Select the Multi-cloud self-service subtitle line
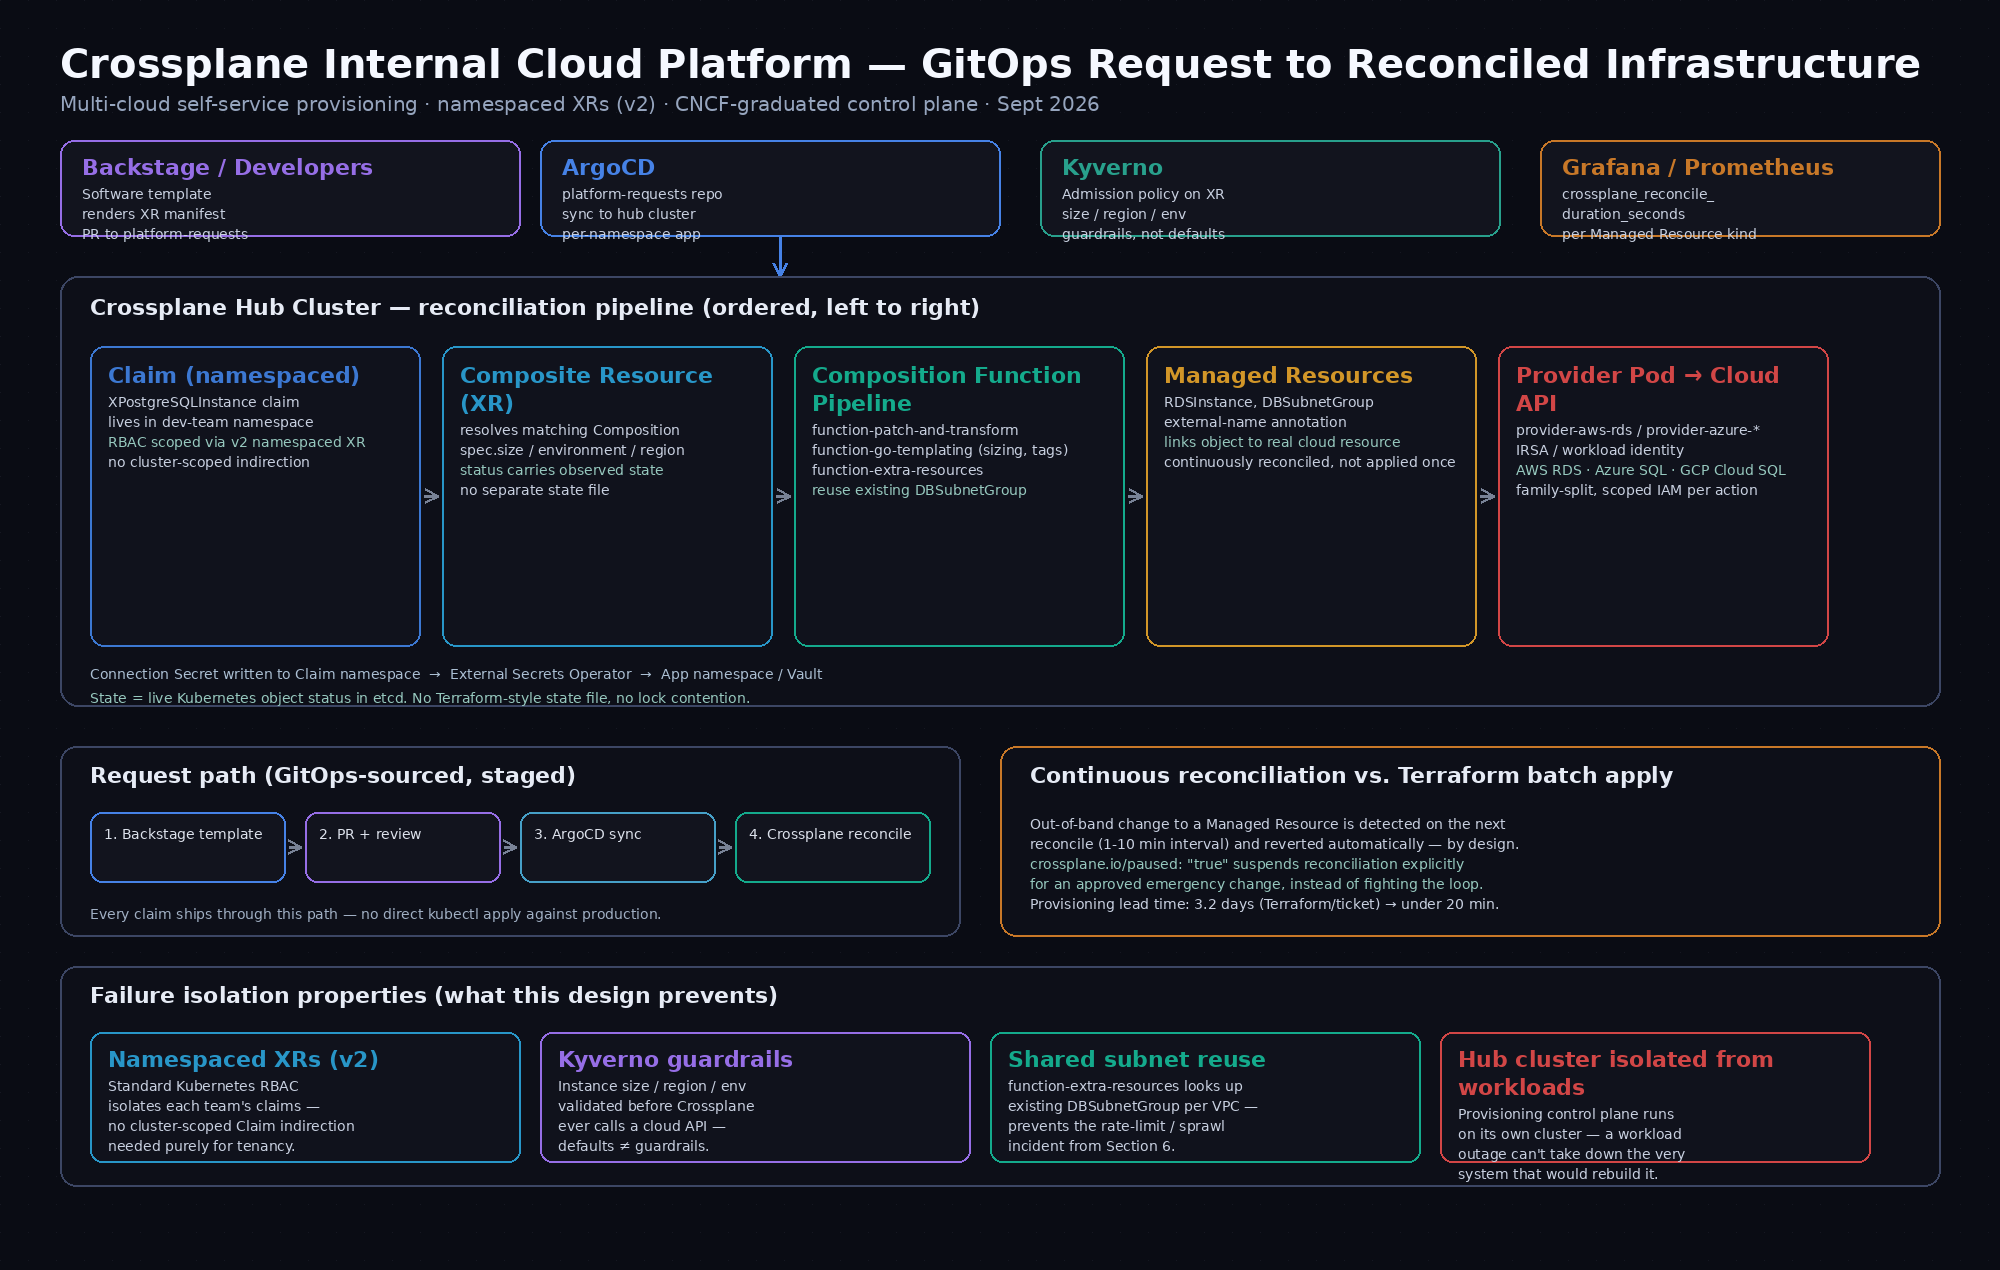The height and width of the screenshot is (1270, 2000). coord(579,105)
